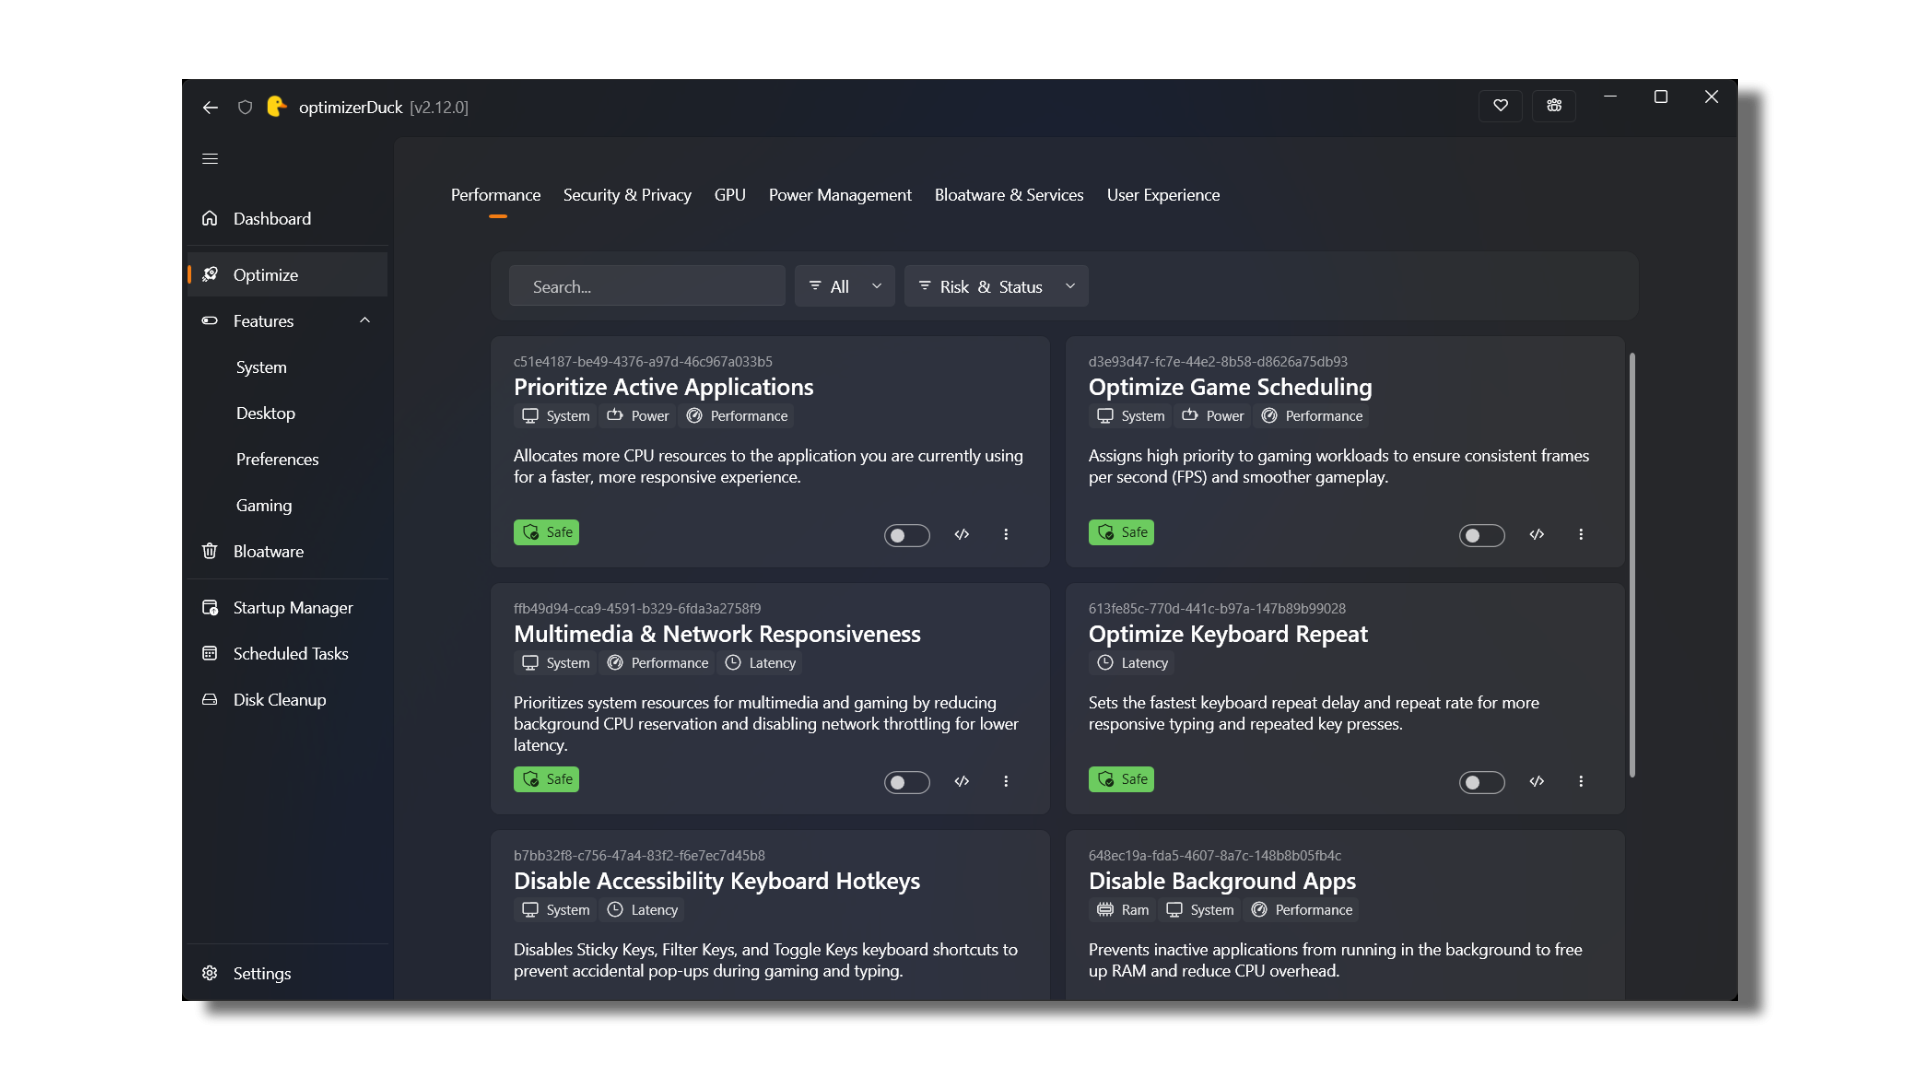This screenshot has height=1080, width=1920.
Task: Click Safe badge on Optimize Keyboard Repeat
Action: pos(1121,779)
